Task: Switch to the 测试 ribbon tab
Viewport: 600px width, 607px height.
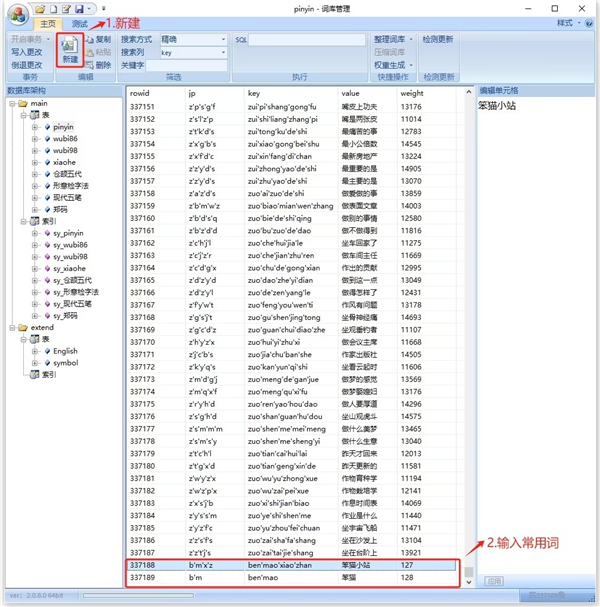Action: click(x=78, y=23)
